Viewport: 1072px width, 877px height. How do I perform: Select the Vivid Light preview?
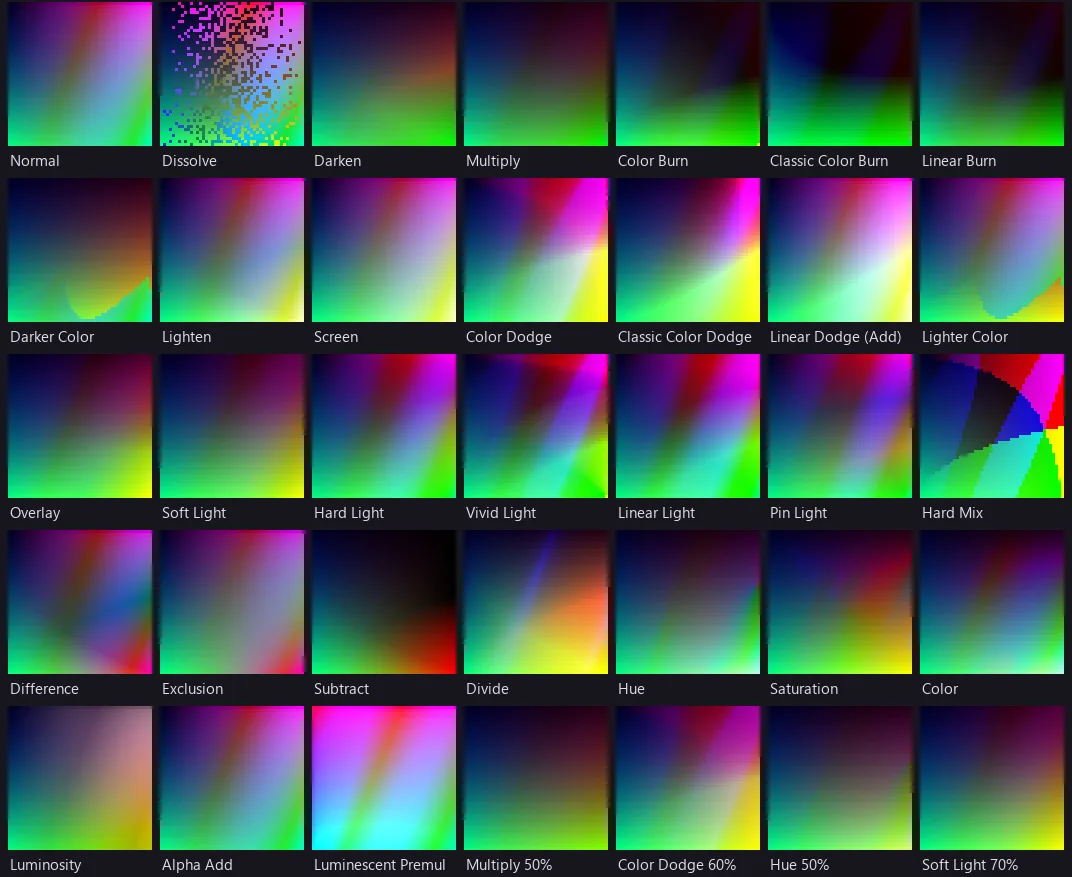[x=536, y=426]
